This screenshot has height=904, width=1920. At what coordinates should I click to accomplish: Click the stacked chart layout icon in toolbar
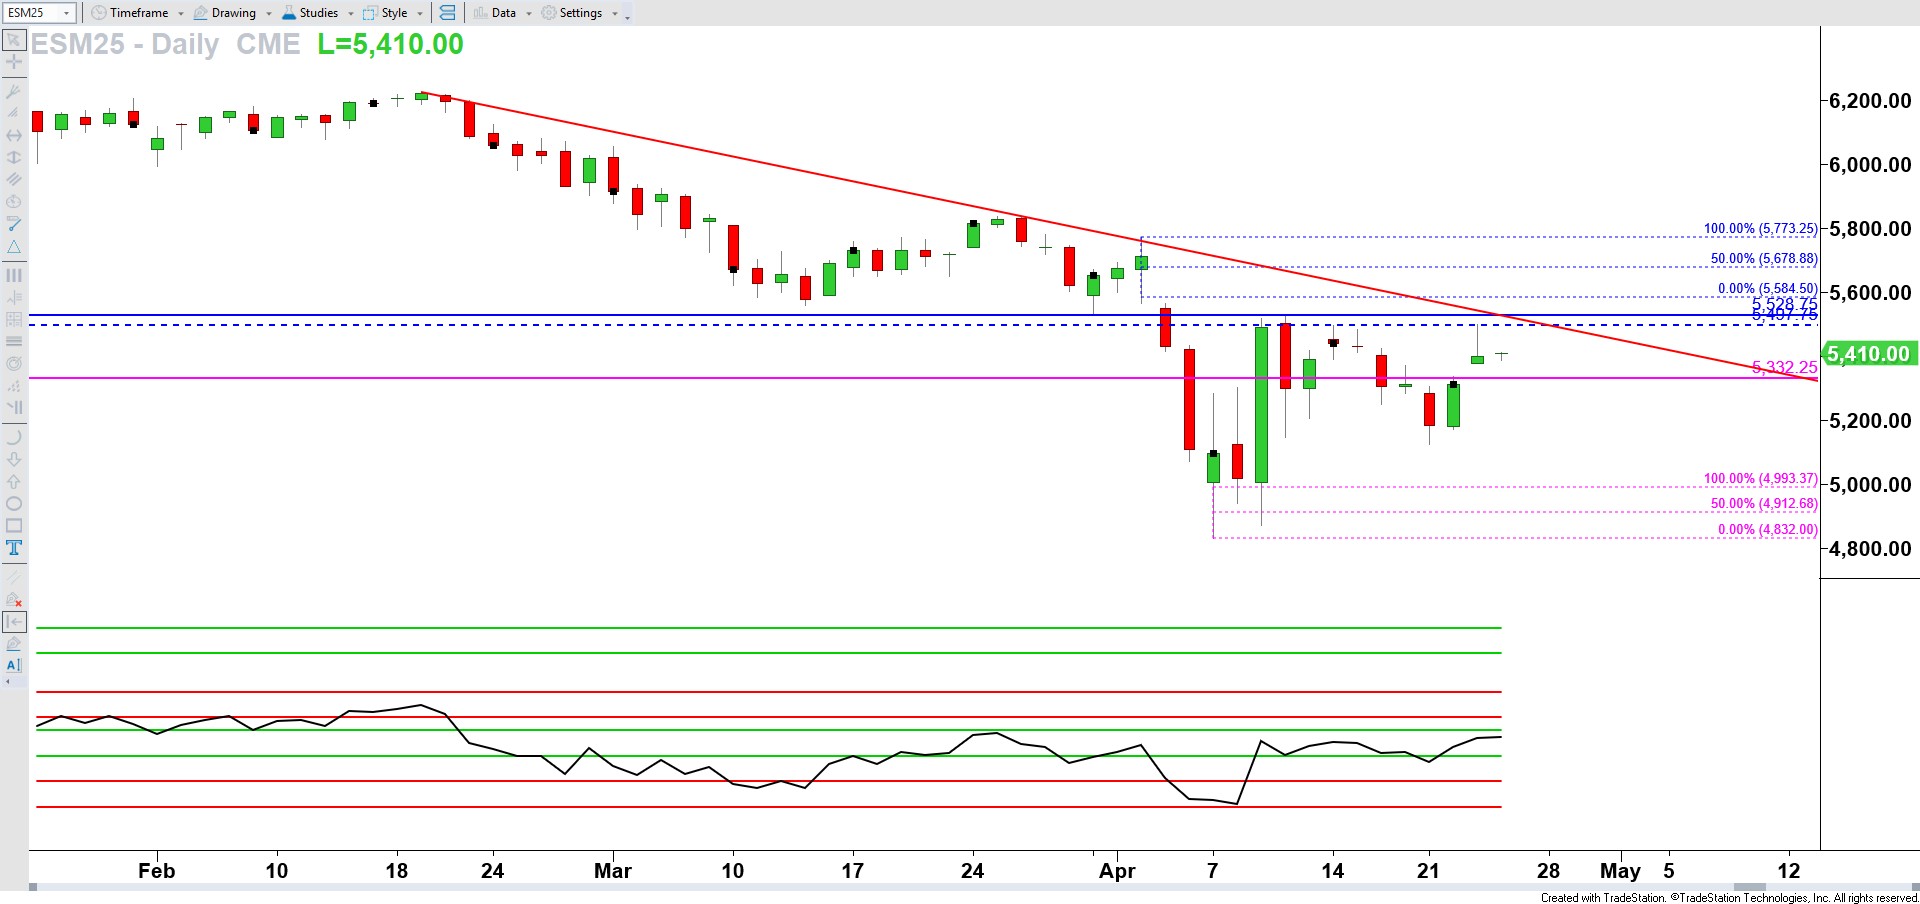(x=447, y=13)
